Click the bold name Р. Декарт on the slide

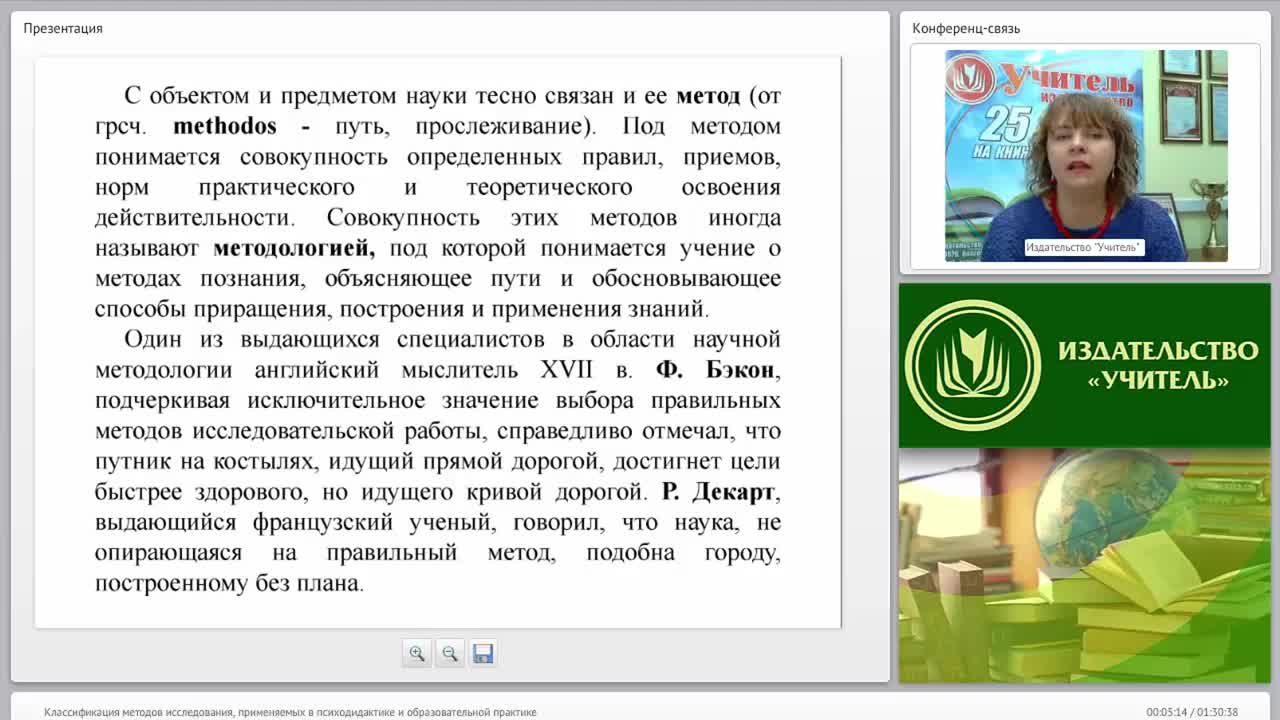pyautogui.click(x=718, y=492)
